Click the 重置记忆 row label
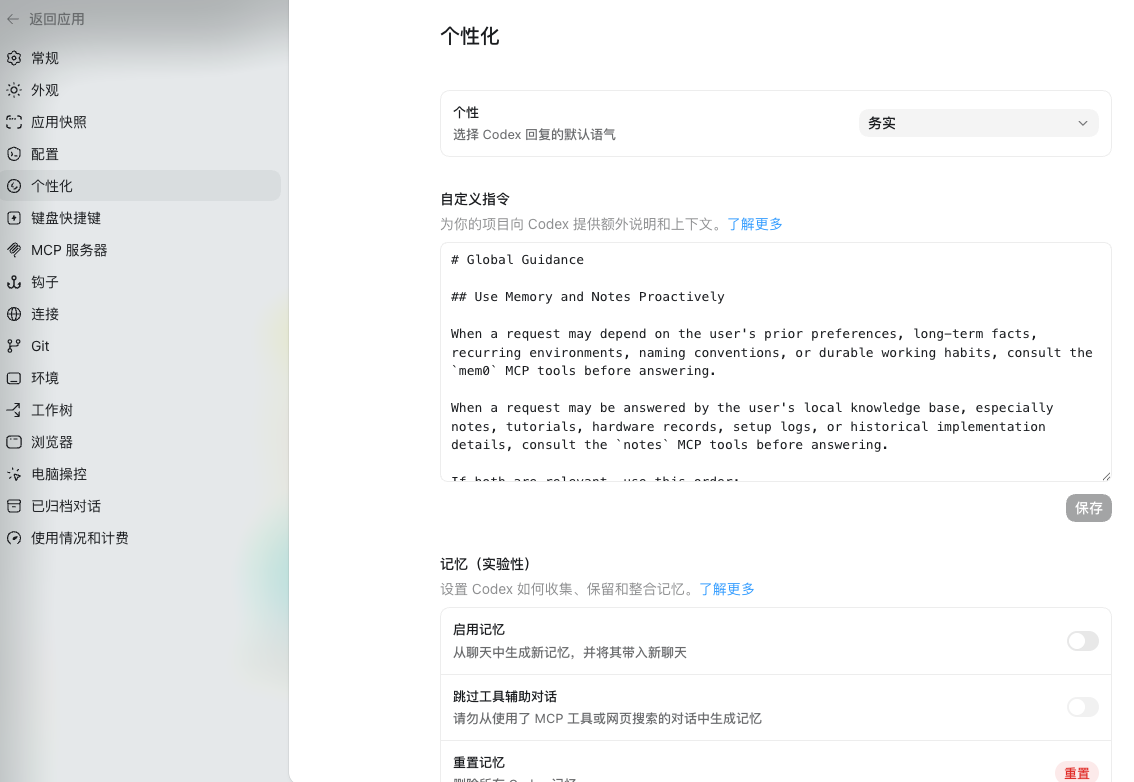This screenshot has width=1134, height=782. coord(478,762)
